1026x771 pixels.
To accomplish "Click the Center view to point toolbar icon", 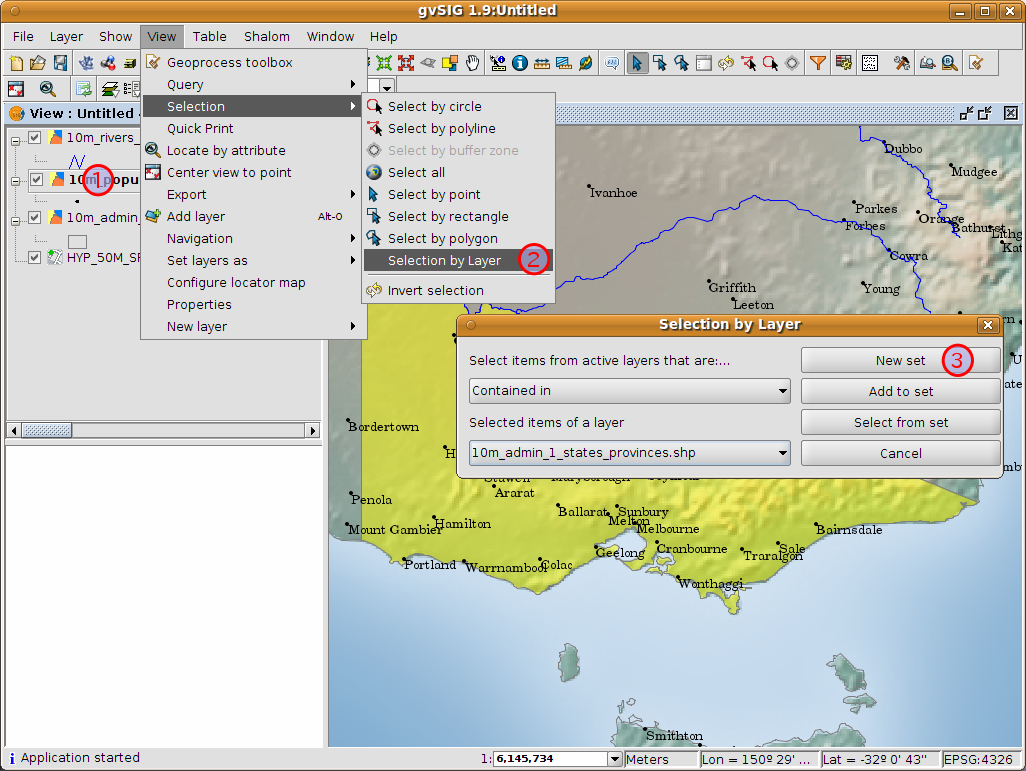I will click(16, 88).
